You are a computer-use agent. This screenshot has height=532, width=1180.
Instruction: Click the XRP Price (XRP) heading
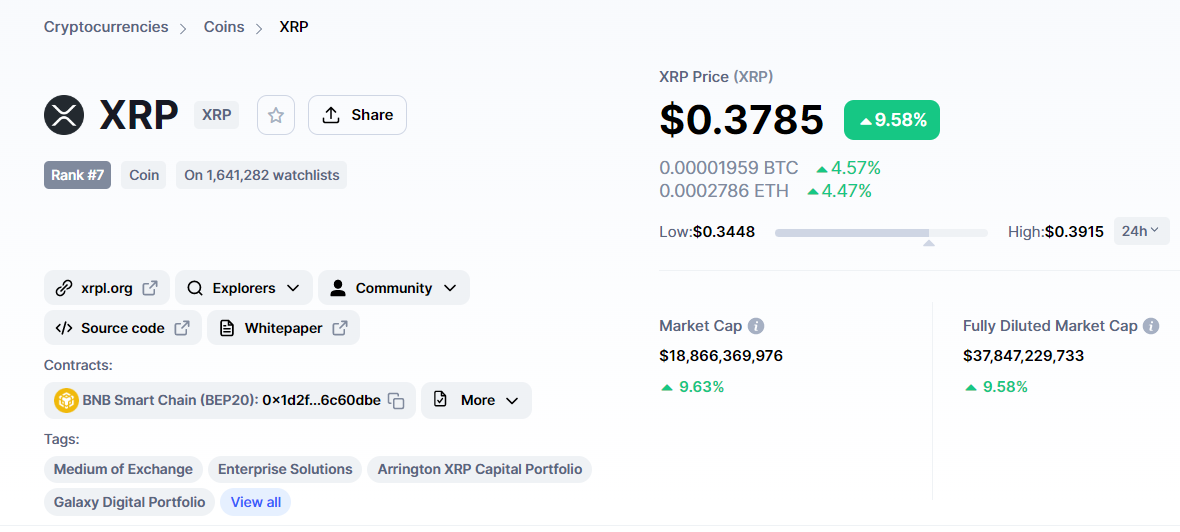(x=716, y=77)
